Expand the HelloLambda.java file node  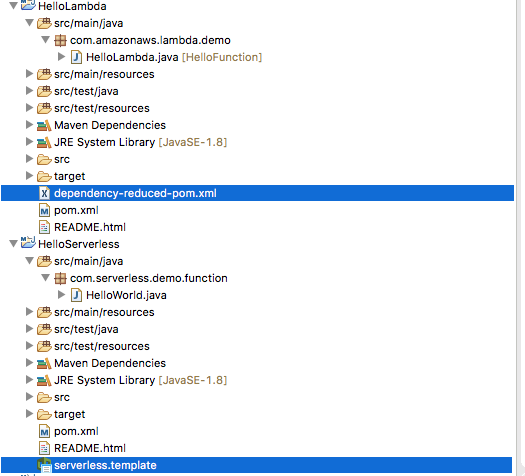pos(61,57)
